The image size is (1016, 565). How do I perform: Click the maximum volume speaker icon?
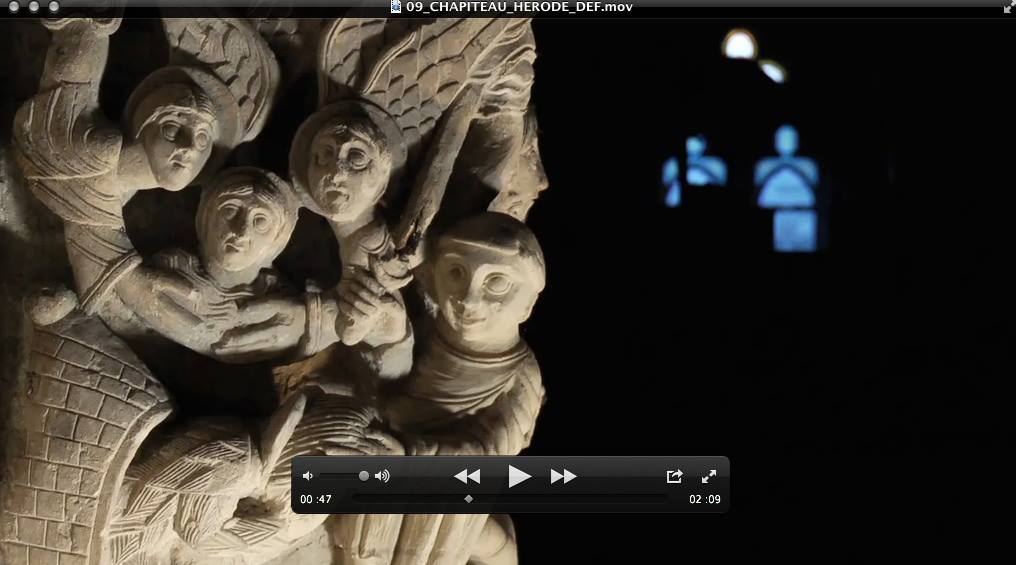tap(382, 476)
